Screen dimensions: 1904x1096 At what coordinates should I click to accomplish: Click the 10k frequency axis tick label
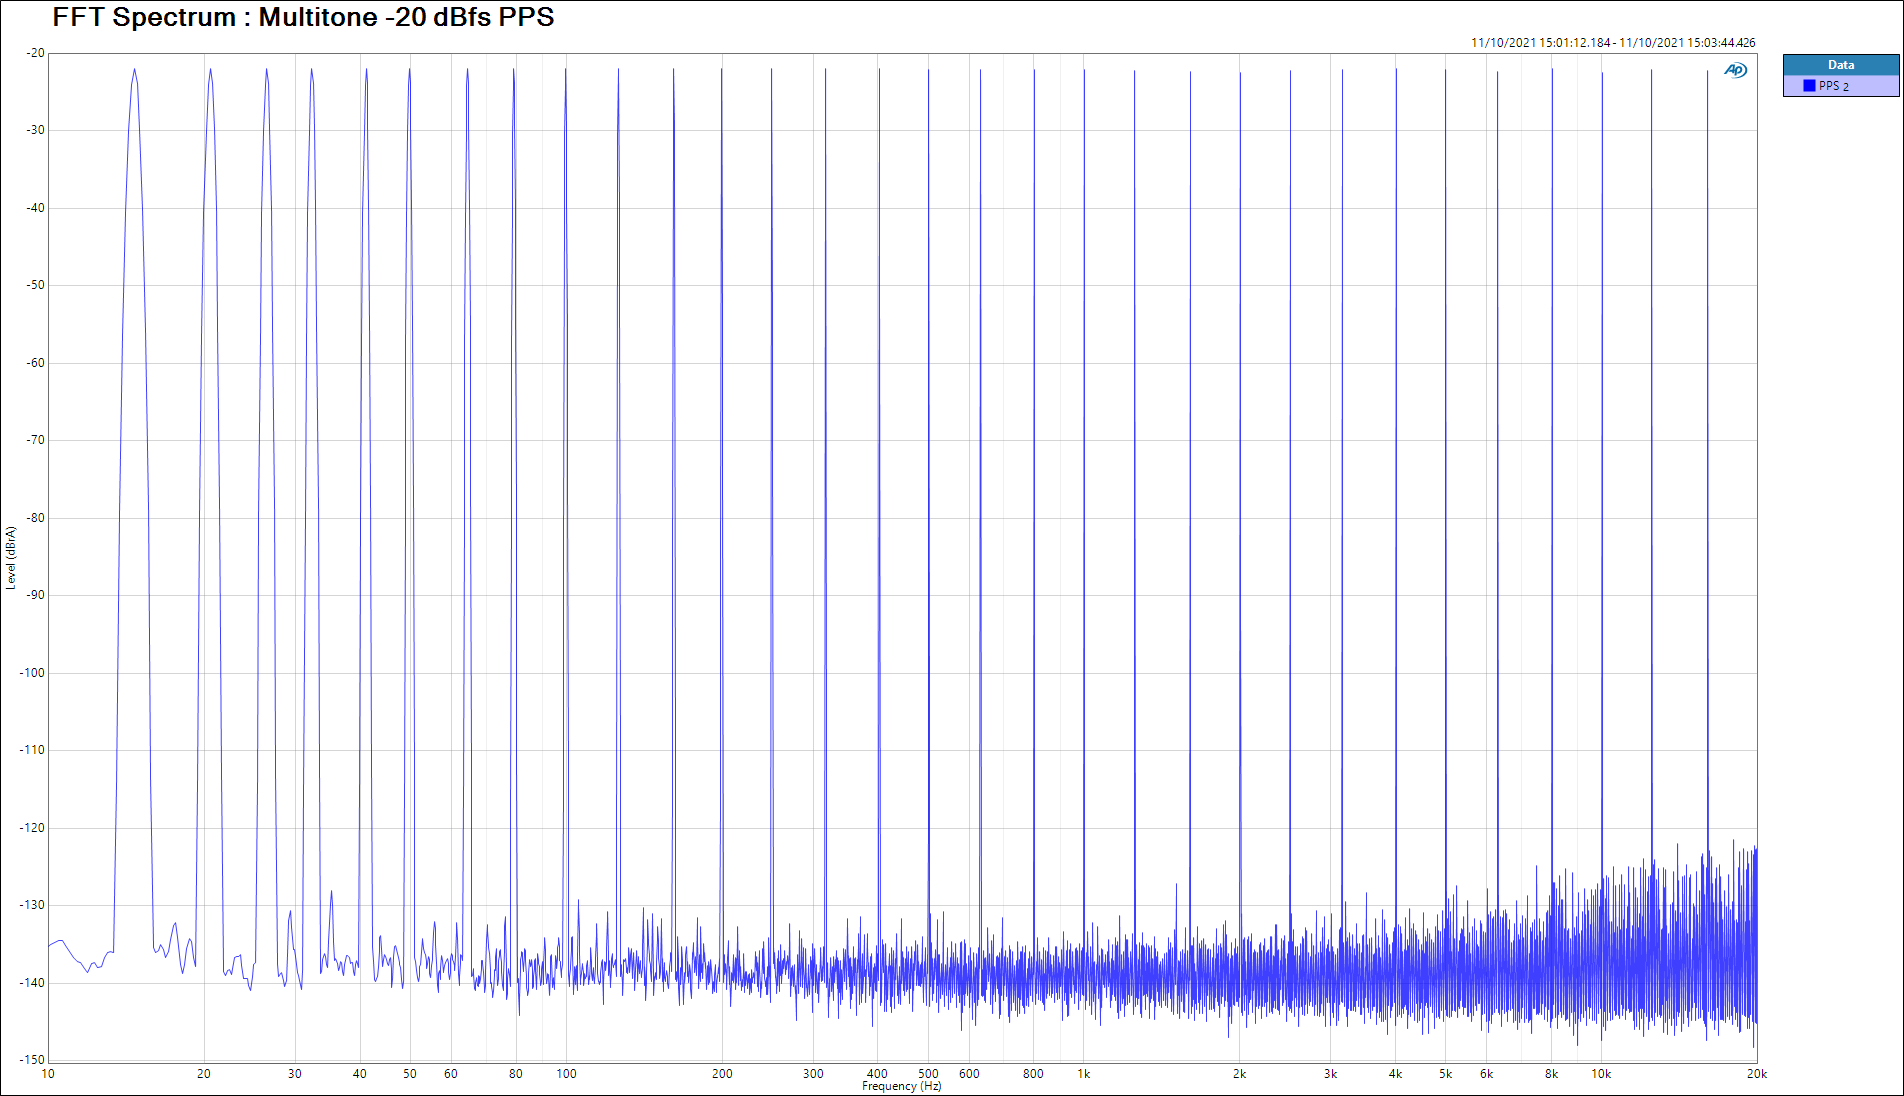[1601, 1074]
